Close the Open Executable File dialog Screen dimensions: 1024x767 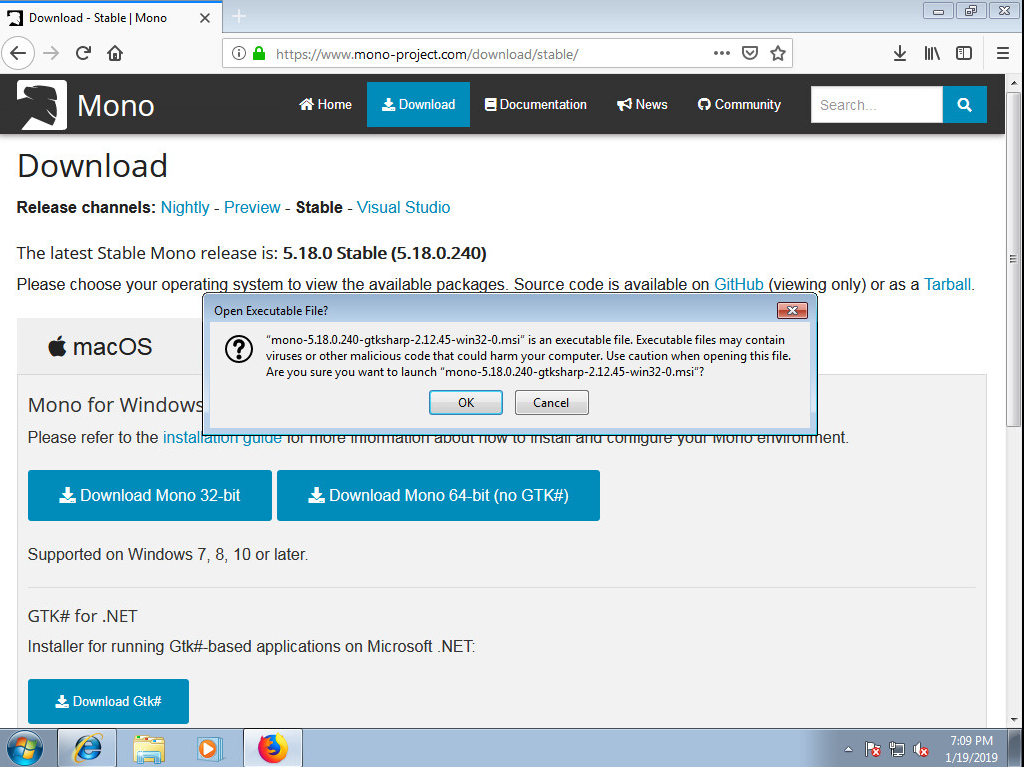792,310
